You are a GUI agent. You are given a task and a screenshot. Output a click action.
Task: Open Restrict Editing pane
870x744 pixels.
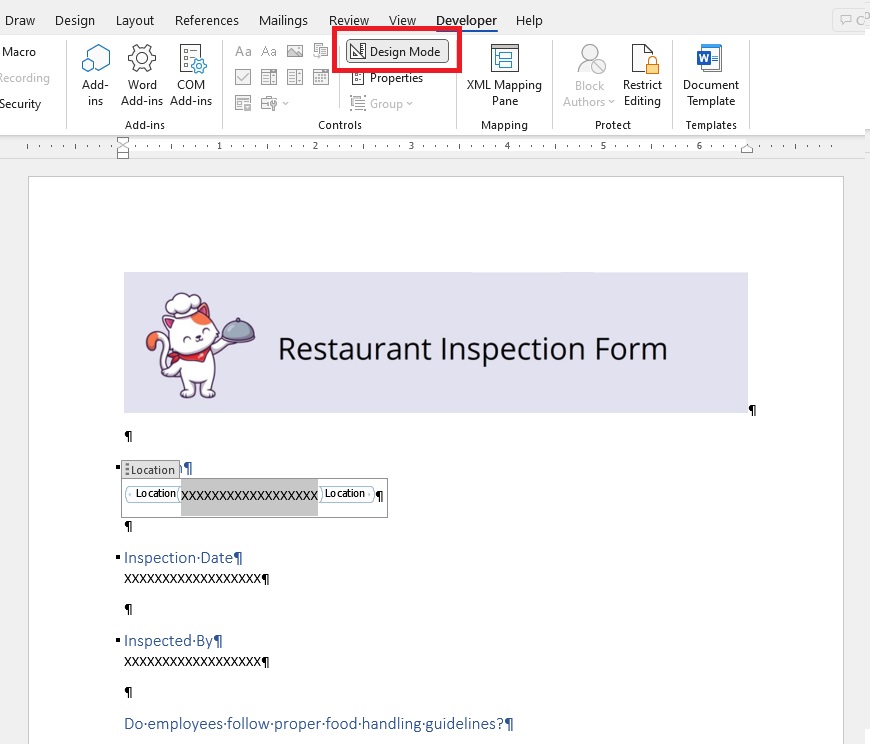tap(643, 76)
